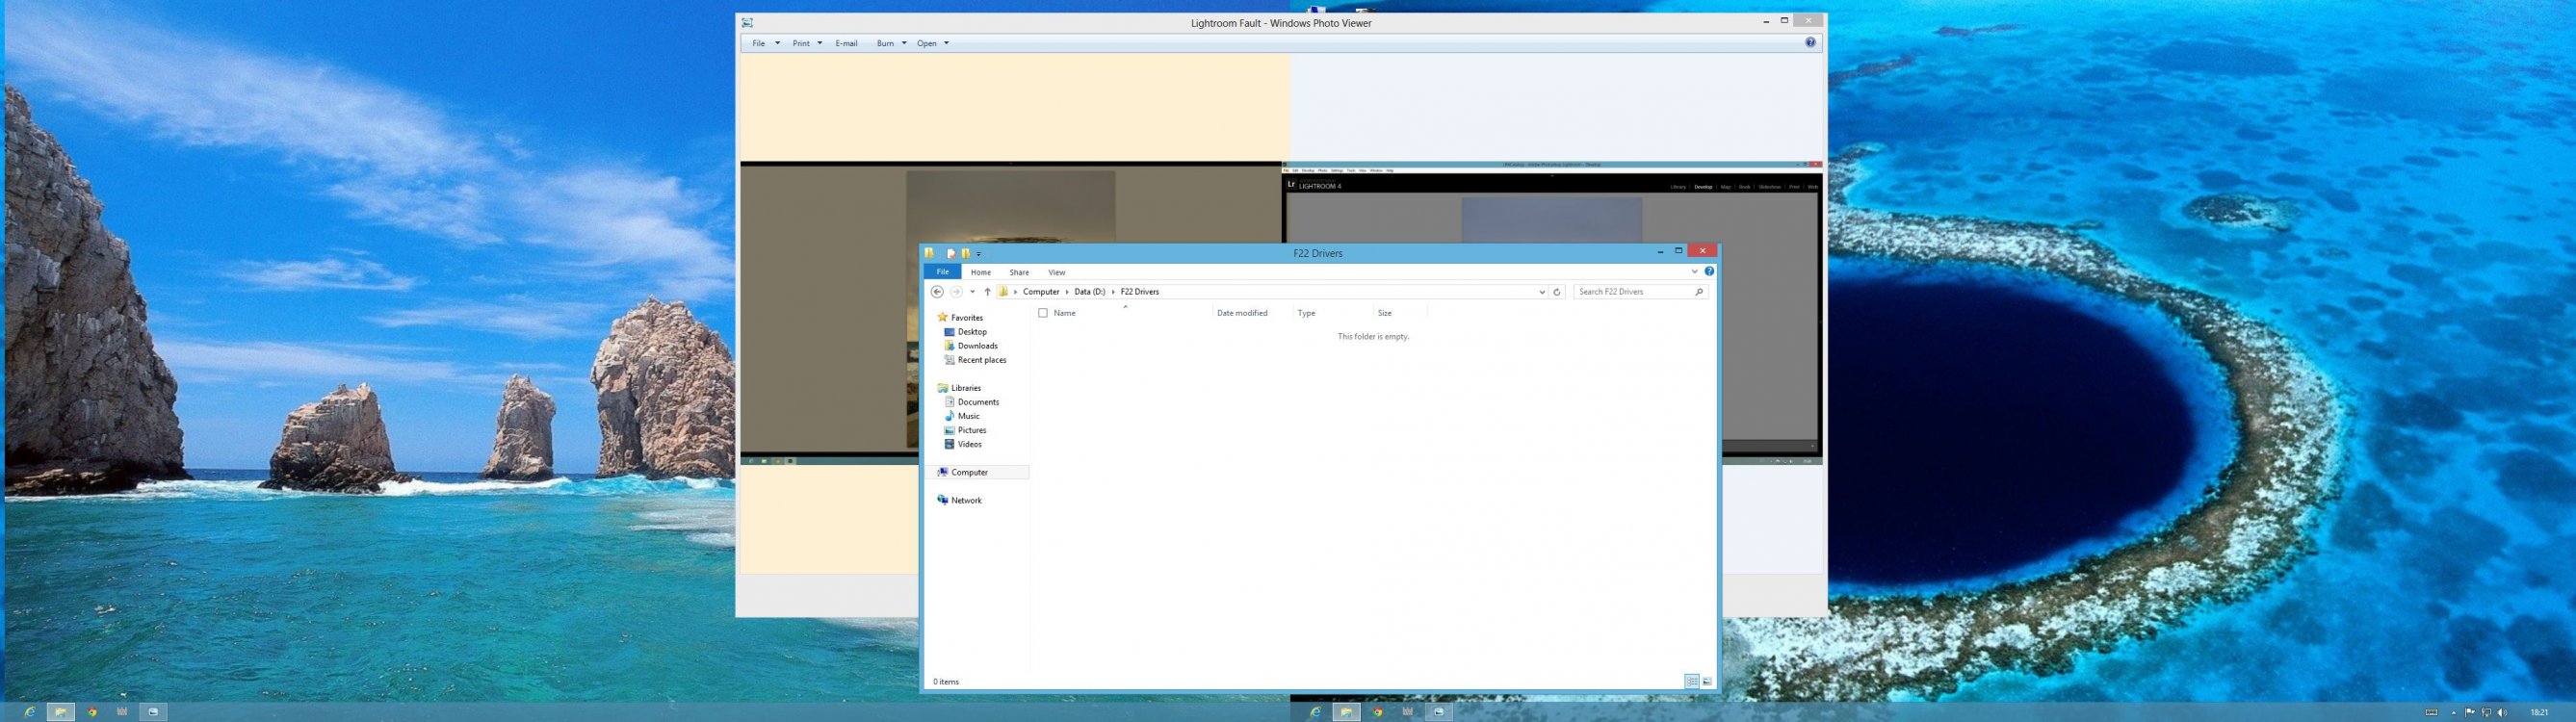The height and width of the screenshot is (722, 2576).
Task: Open Print menu in Photo Viewer
Action: pos(807,43)
